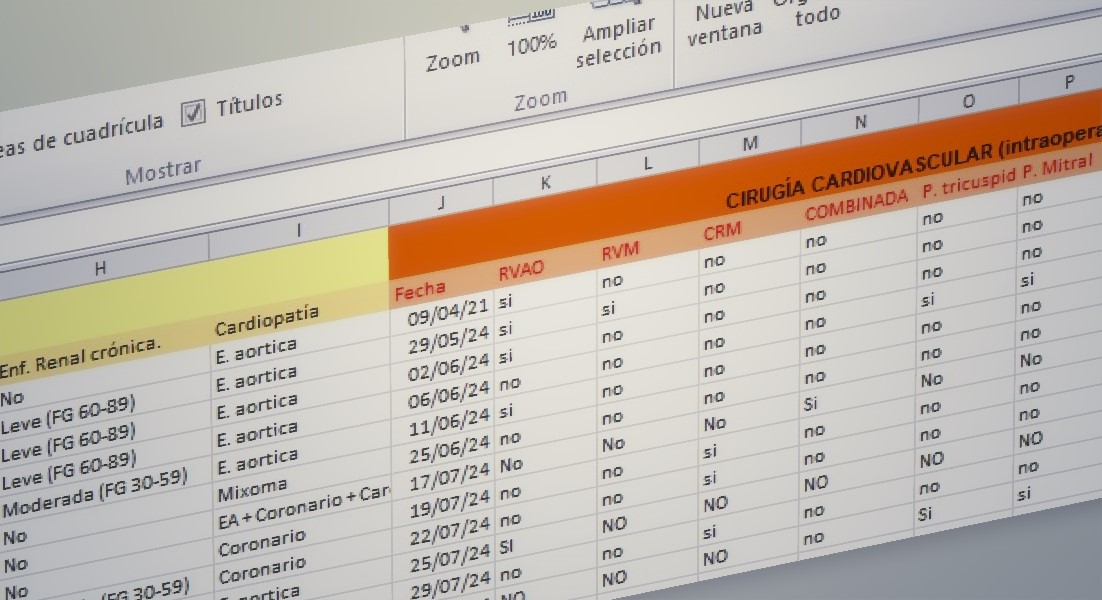Screen dimensions: 1102x600
Task: Click RVAO 'si' cell in 09/04/21 row
Action: [x=505, y=302]
